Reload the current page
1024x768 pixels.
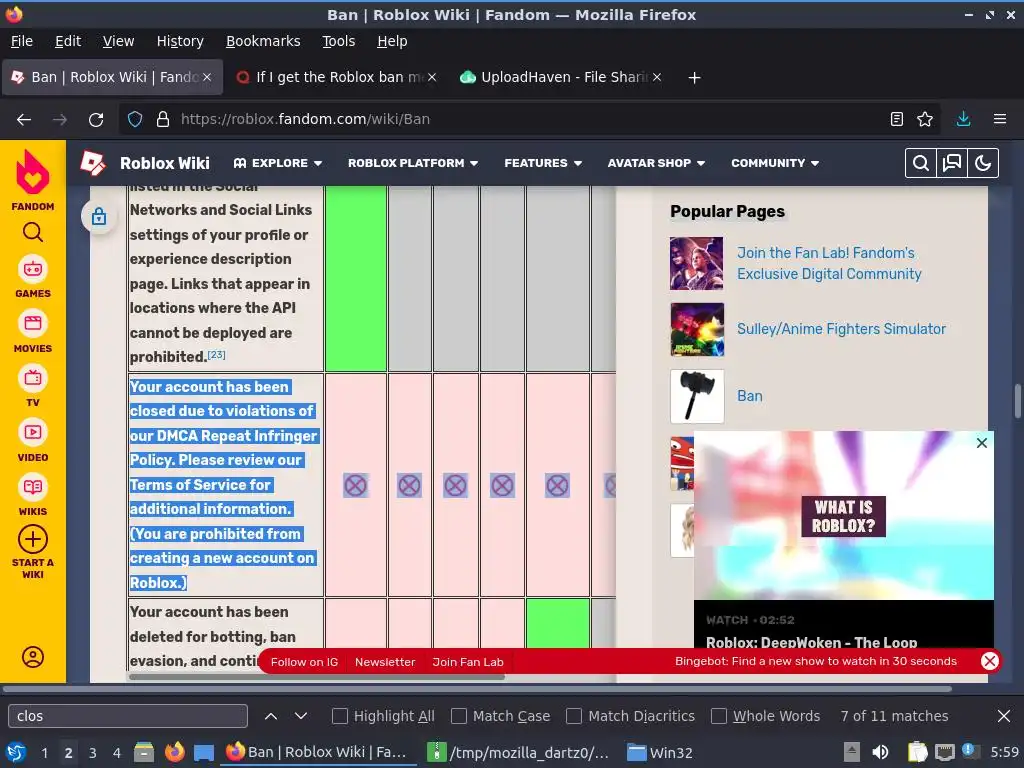pyautogui.click(x=96, y=120)
